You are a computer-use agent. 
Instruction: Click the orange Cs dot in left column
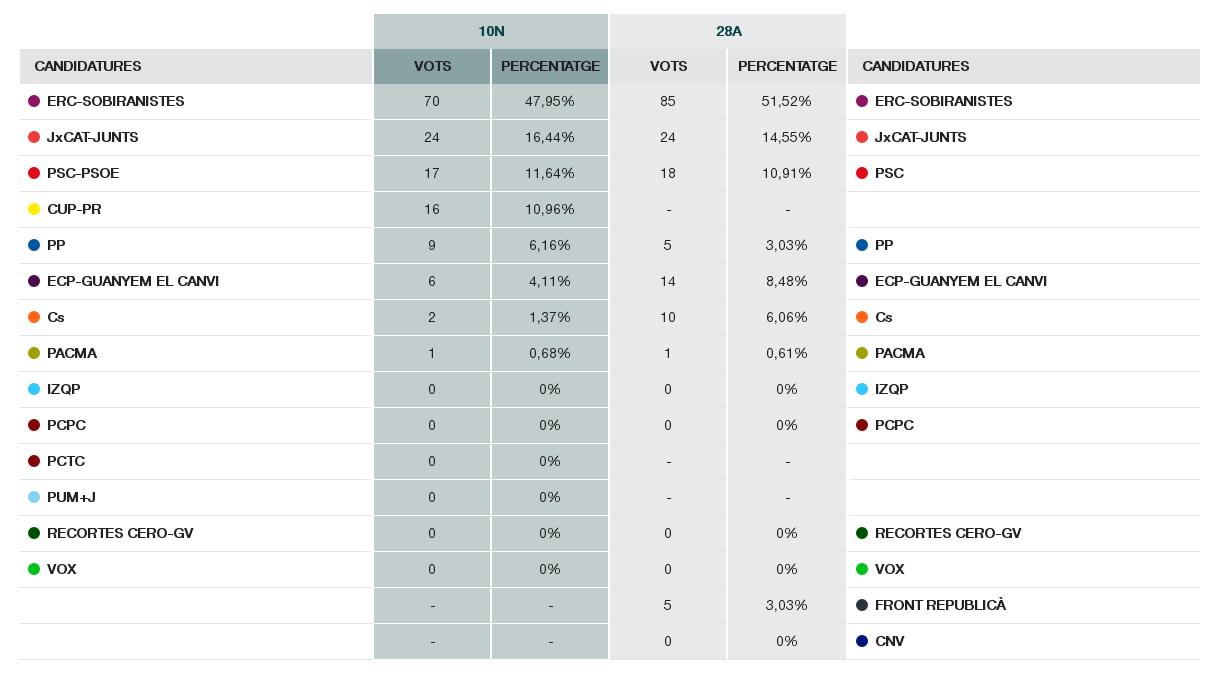(x=34, y=317)
